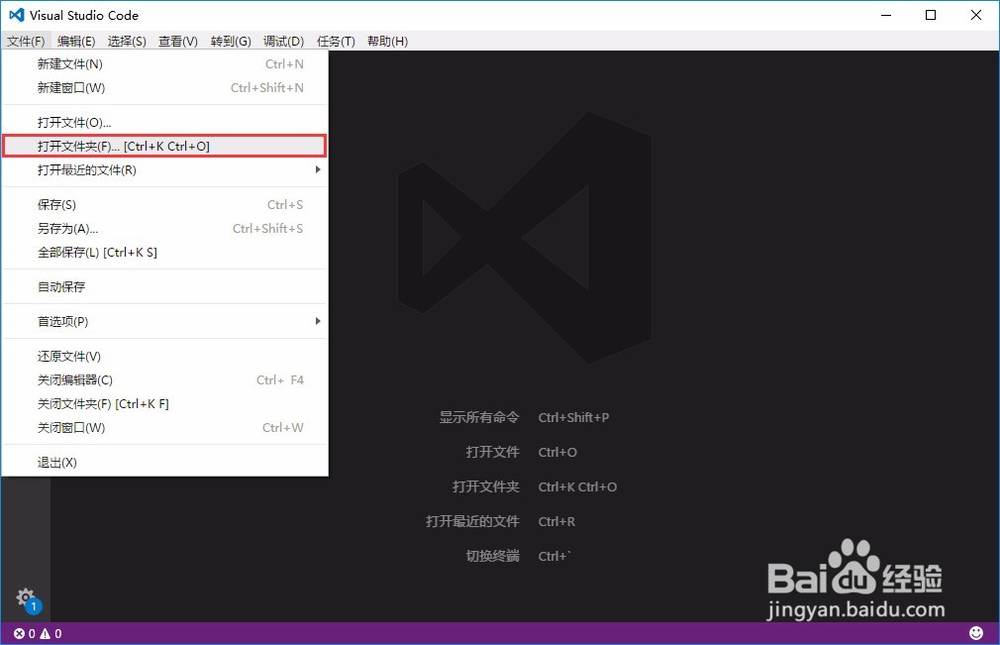Screen dimensions: 1000x645
Task: Expand the 首选项(P) submenu
Action: tap(62, 321)
